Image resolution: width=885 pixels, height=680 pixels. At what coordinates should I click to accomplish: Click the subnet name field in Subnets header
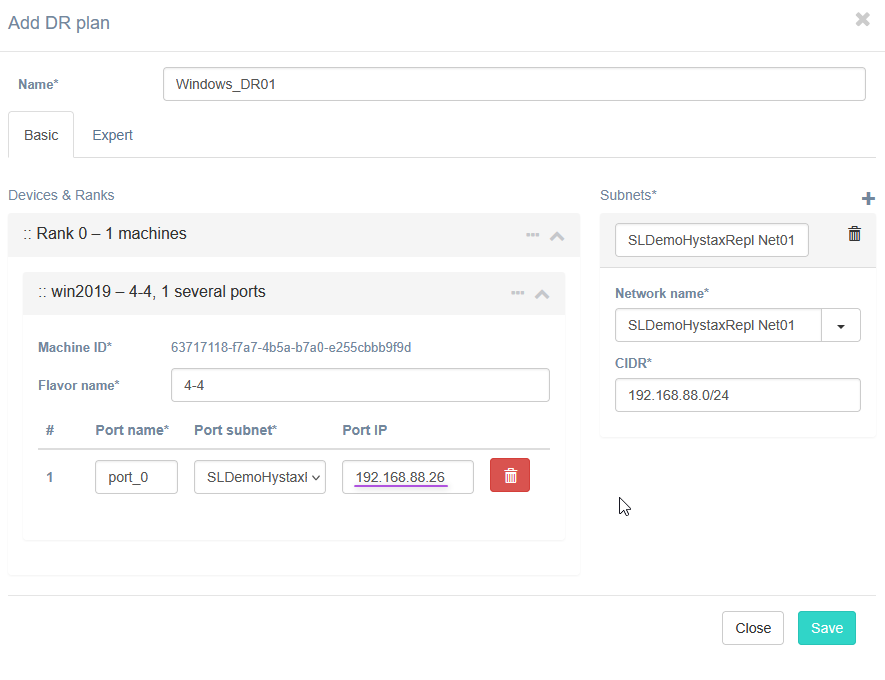[711, 240]
